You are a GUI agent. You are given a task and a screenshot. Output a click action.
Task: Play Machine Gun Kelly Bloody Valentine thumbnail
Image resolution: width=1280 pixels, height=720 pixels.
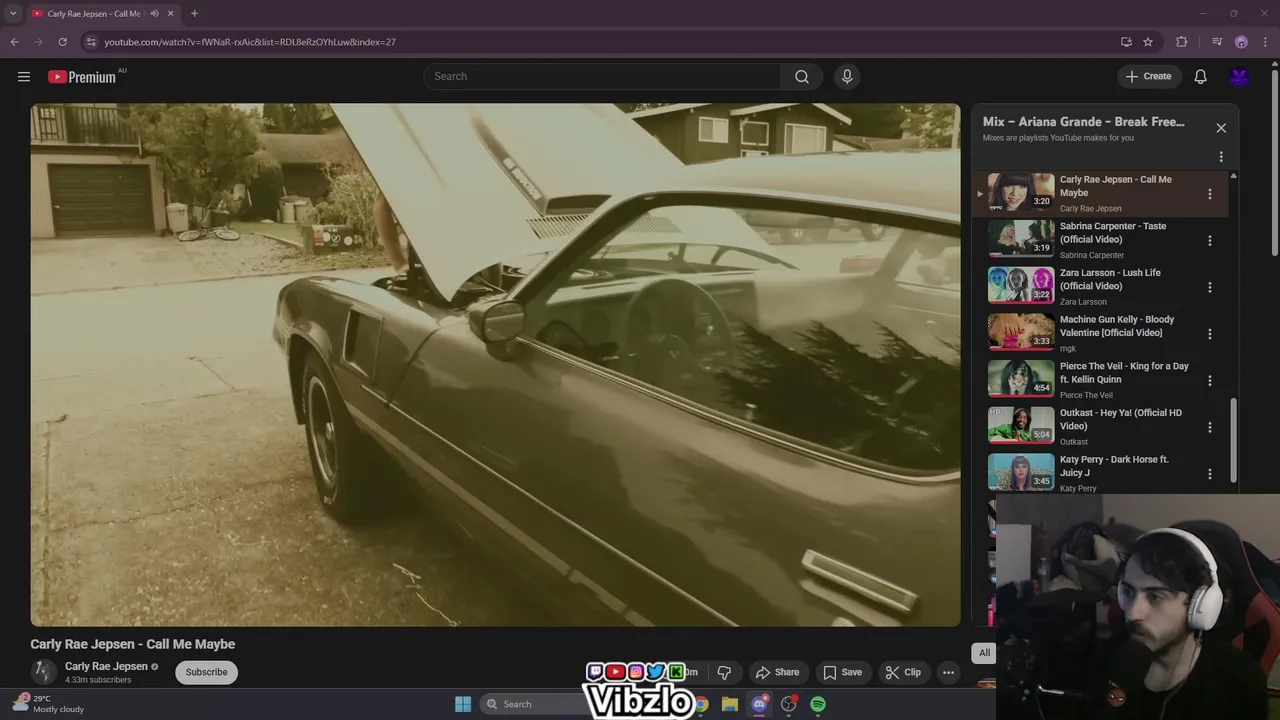(1021, 332)
